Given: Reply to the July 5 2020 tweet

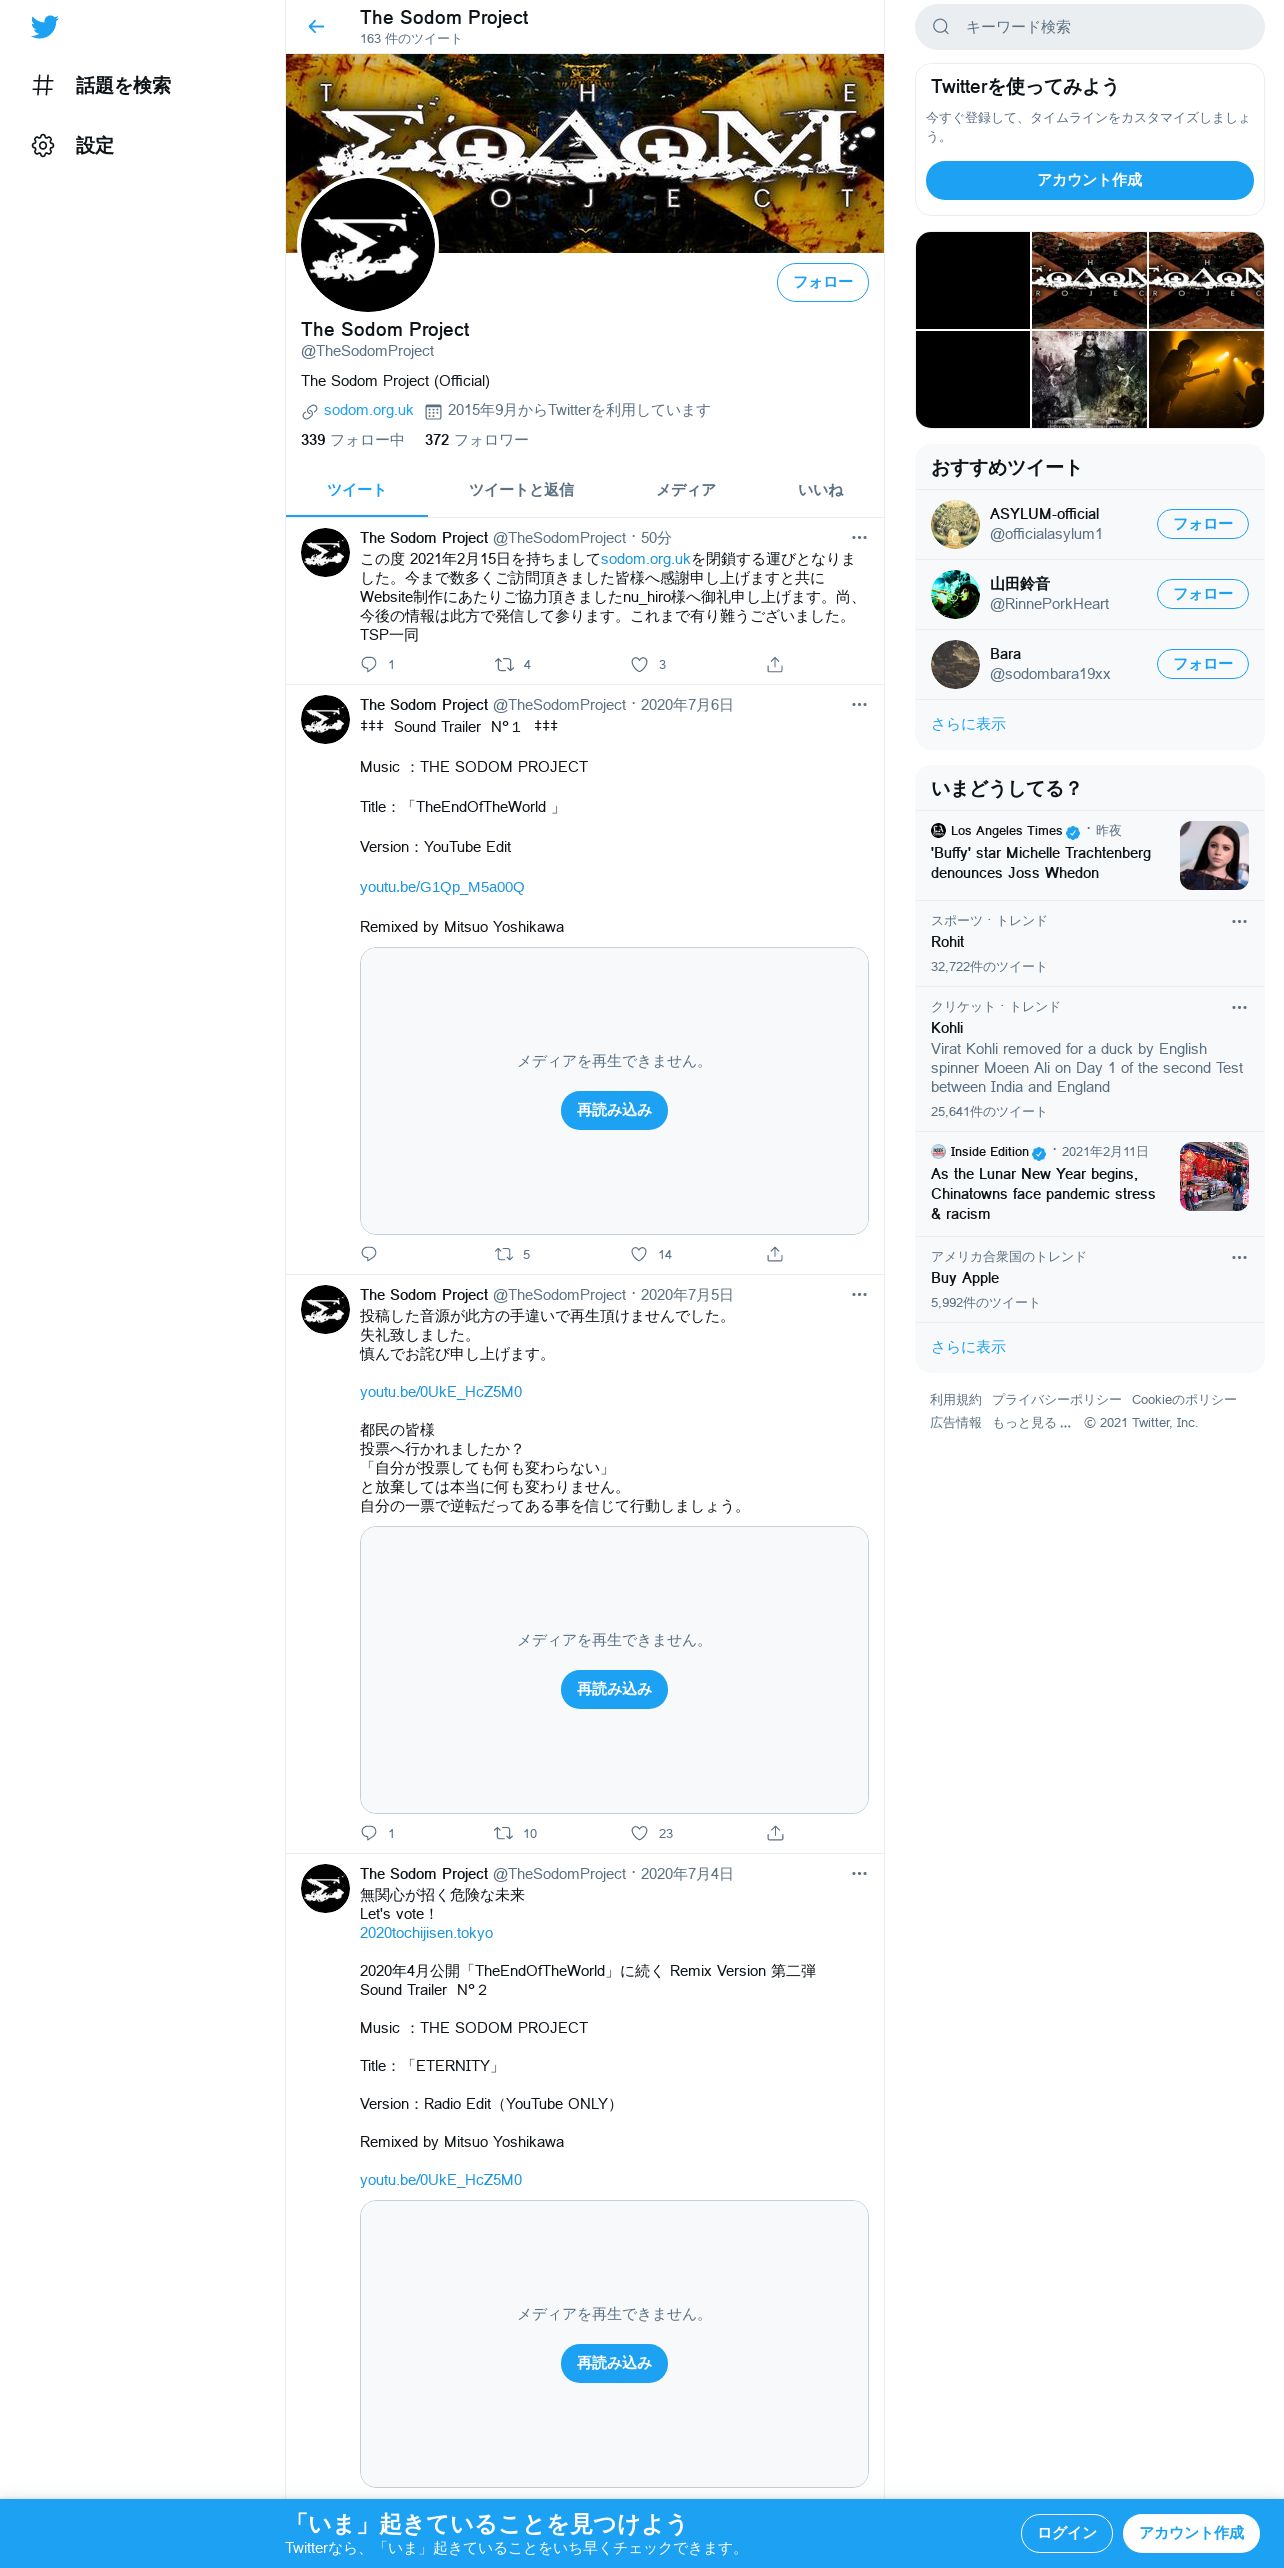Looking at the screenshot, I should click(369, 1833).
